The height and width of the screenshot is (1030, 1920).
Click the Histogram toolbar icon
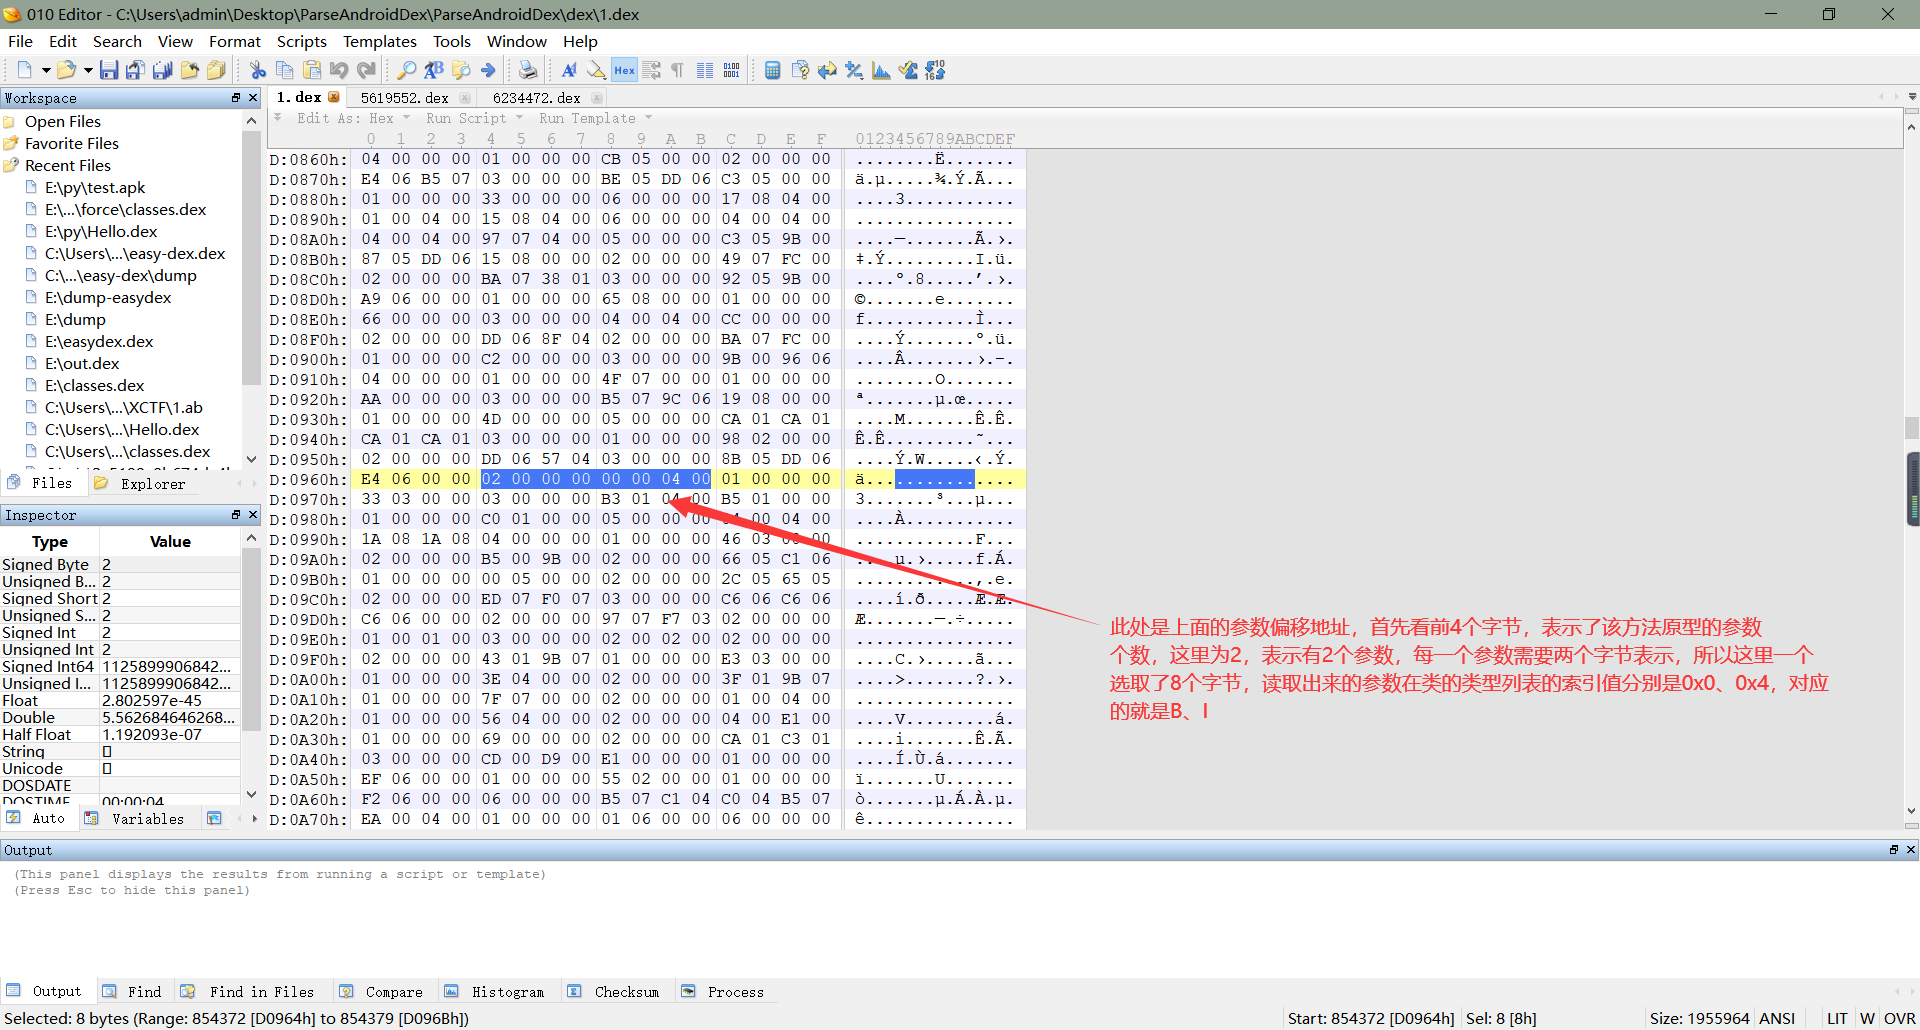[x=881, y=70]
